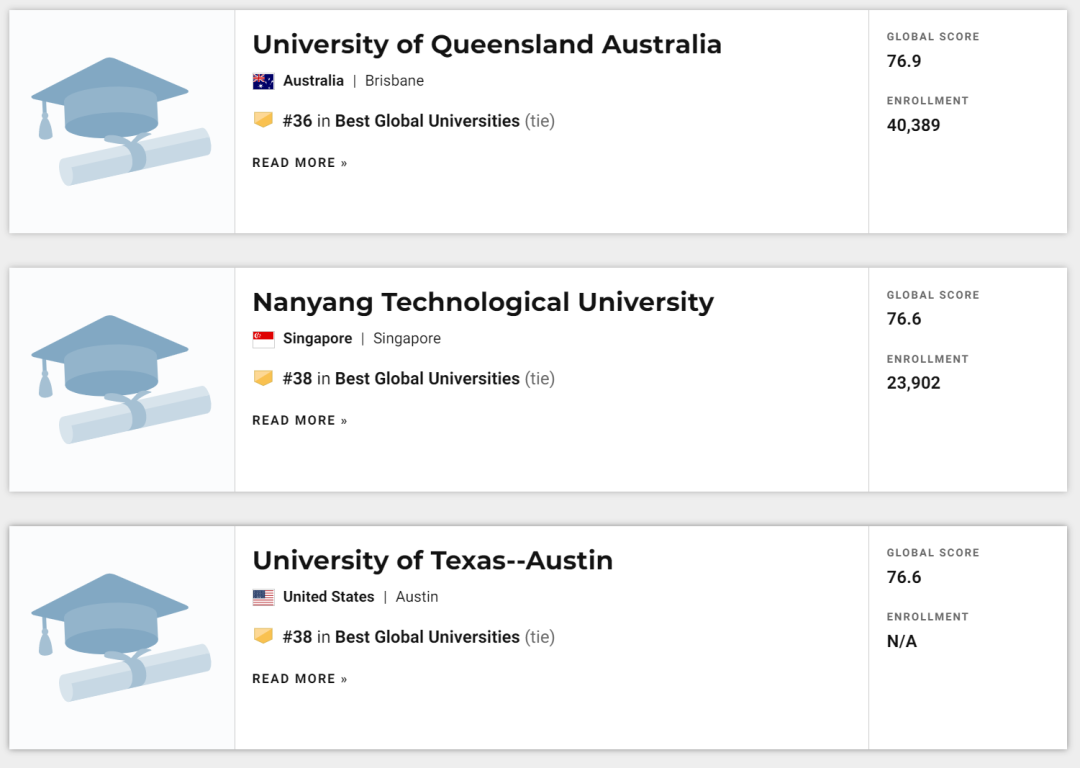Click Best Global Universities link in Nanyang card
Screen dimensions: 1080x768
[x=427, y=379]
